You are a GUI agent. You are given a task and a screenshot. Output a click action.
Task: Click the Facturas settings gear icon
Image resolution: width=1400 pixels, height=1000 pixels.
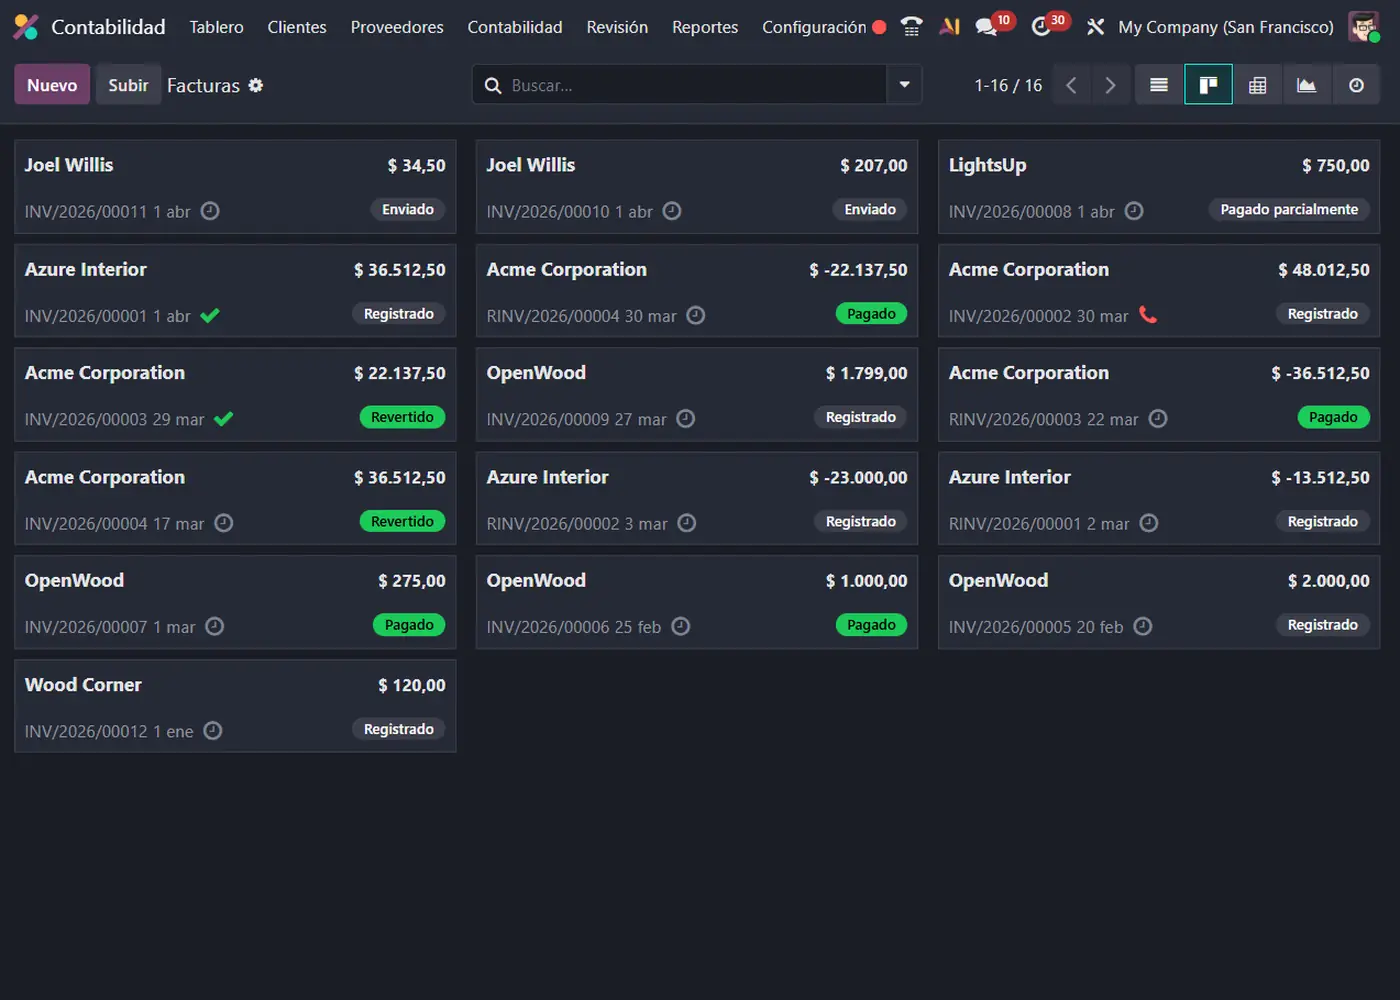pos(256,86)
